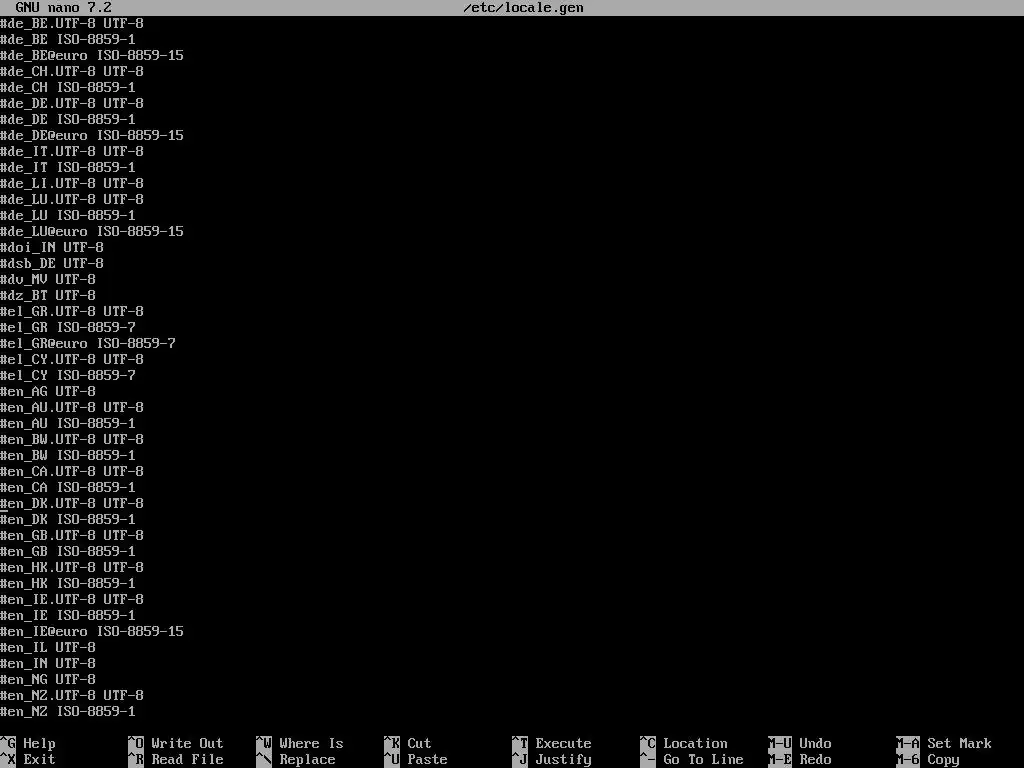Select Write Out in the shortcut bar
The image size is (1024, 768).
coord(187,743)
